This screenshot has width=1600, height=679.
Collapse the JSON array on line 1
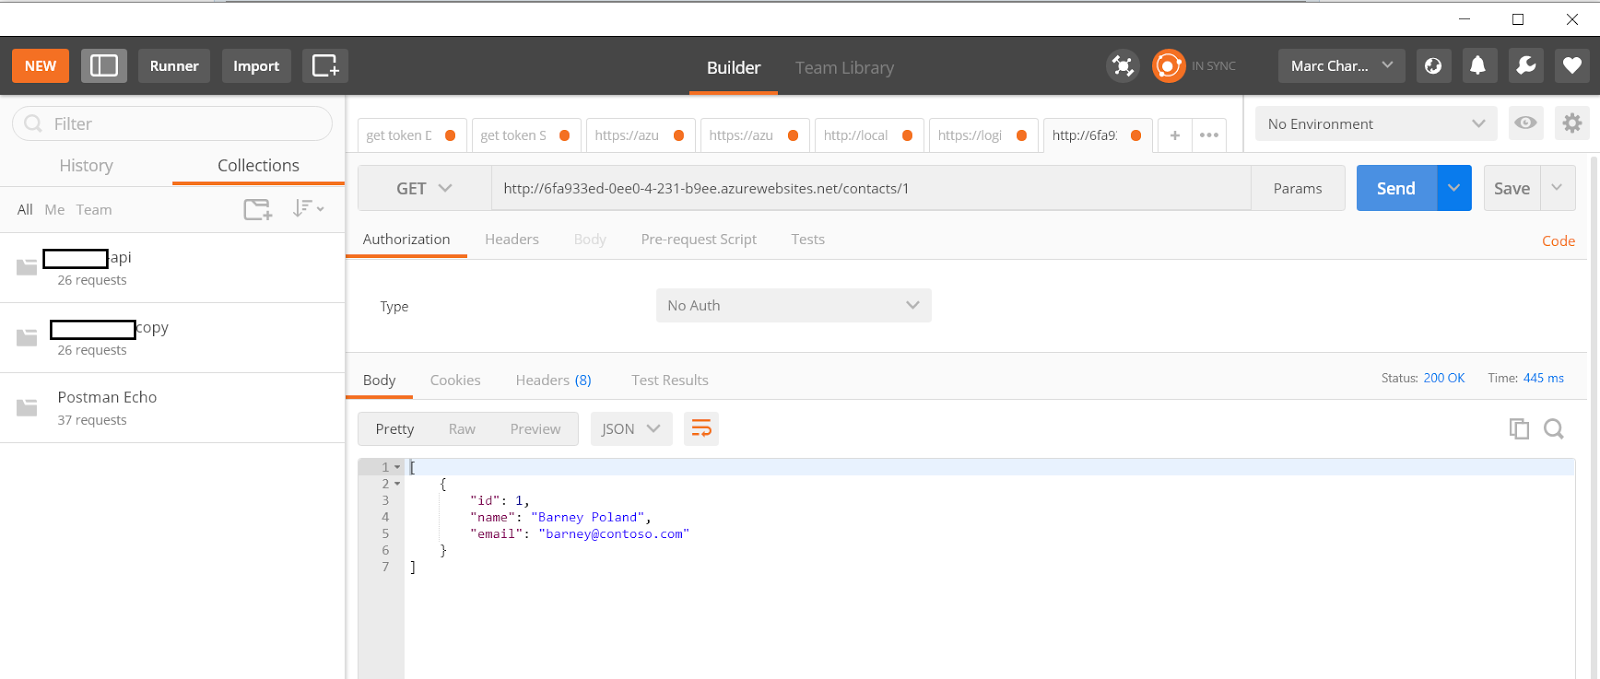coord(397,467)
